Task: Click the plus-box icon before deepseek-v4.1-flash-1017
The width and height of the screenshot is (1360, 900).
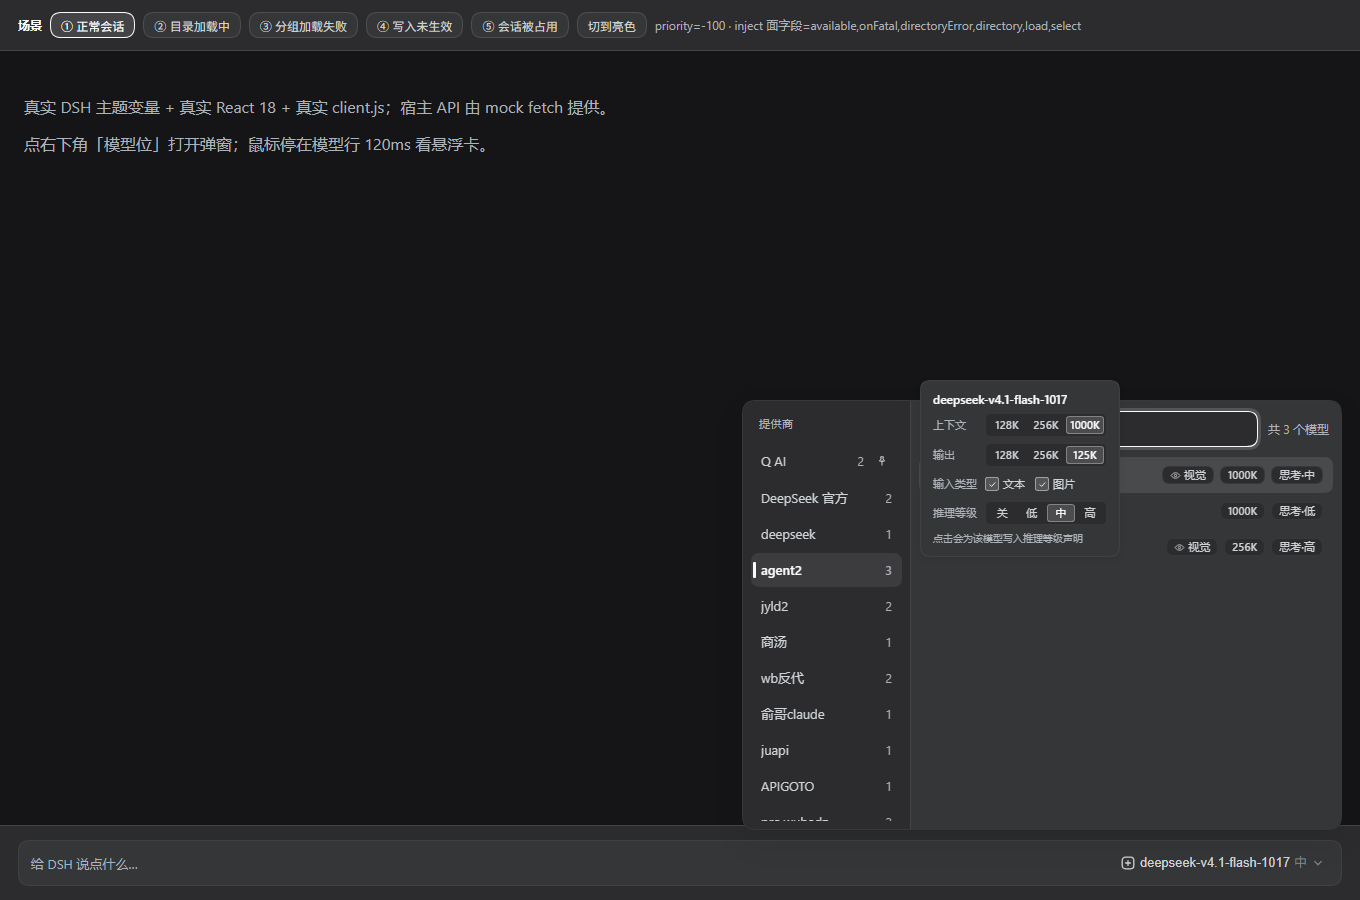Action: [1128, 863]
